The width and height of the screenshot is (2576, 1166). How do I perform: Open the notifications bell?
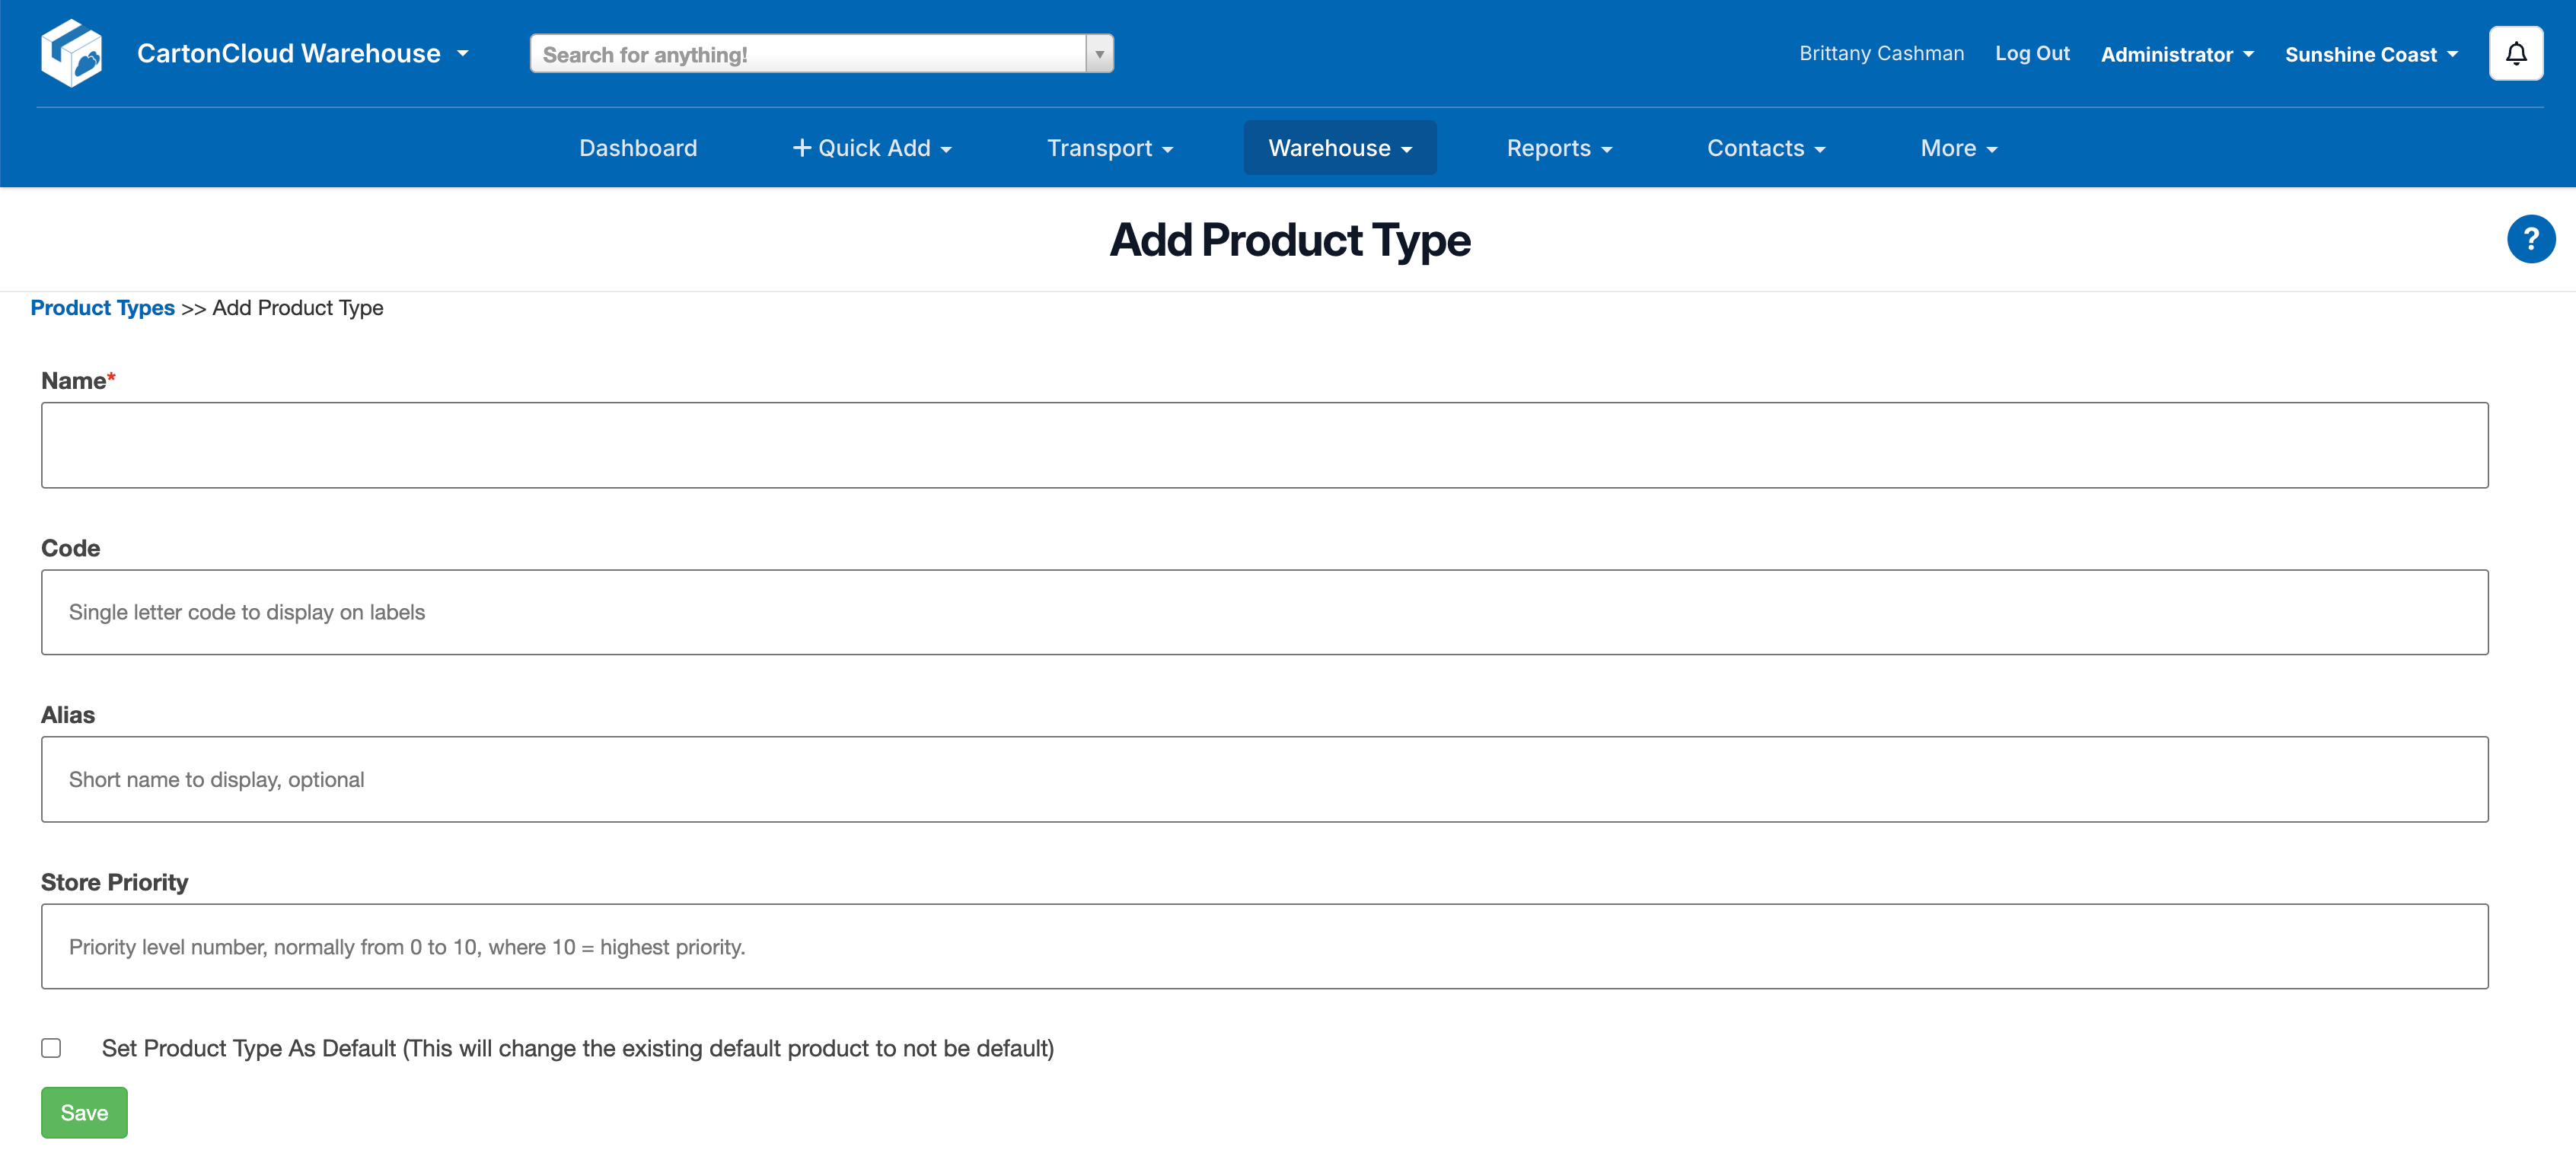(2515, 54)
